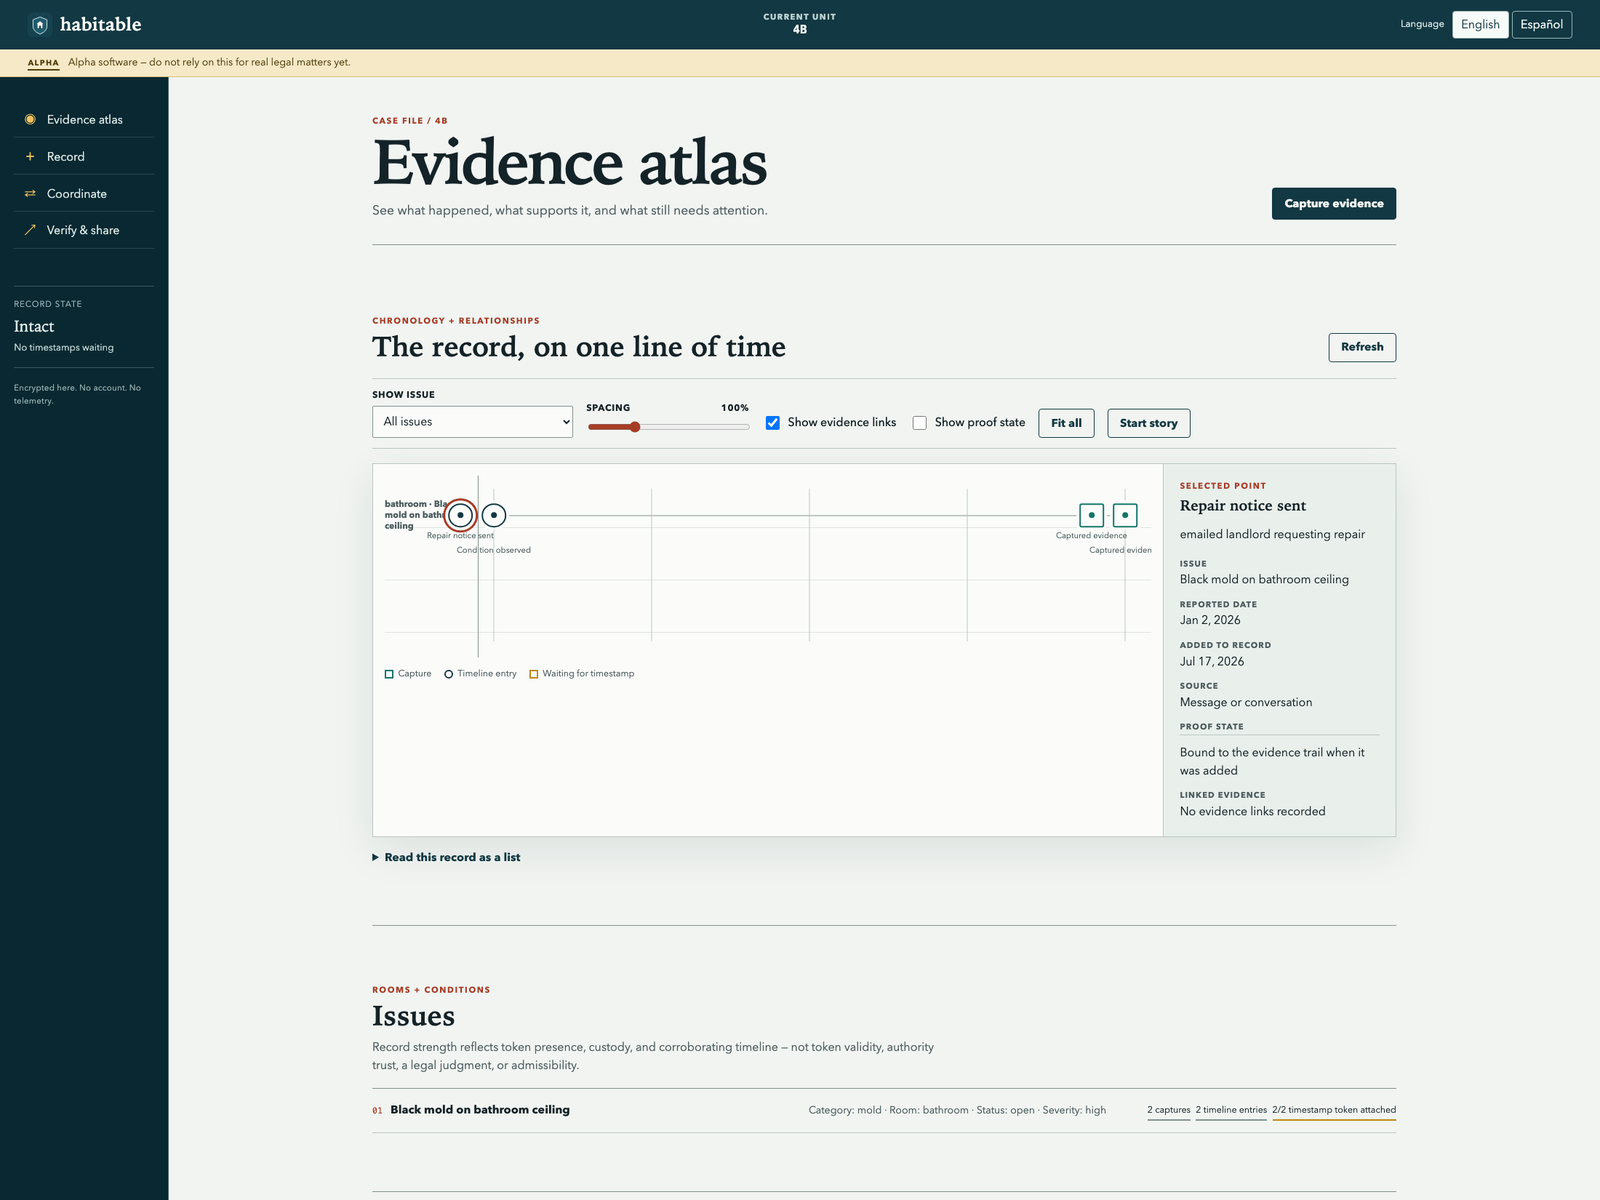This screenshot has height=1200, width=1600.
Task: Open the Record nav item
Action: 84,156
